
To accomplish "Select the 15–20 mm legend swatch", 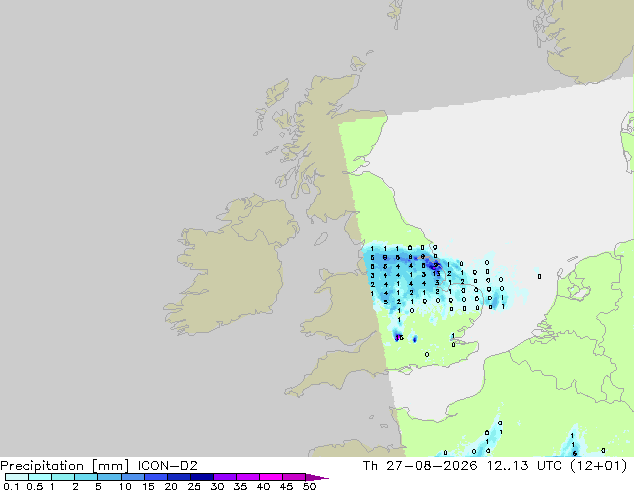I will (x=156, y=477).
